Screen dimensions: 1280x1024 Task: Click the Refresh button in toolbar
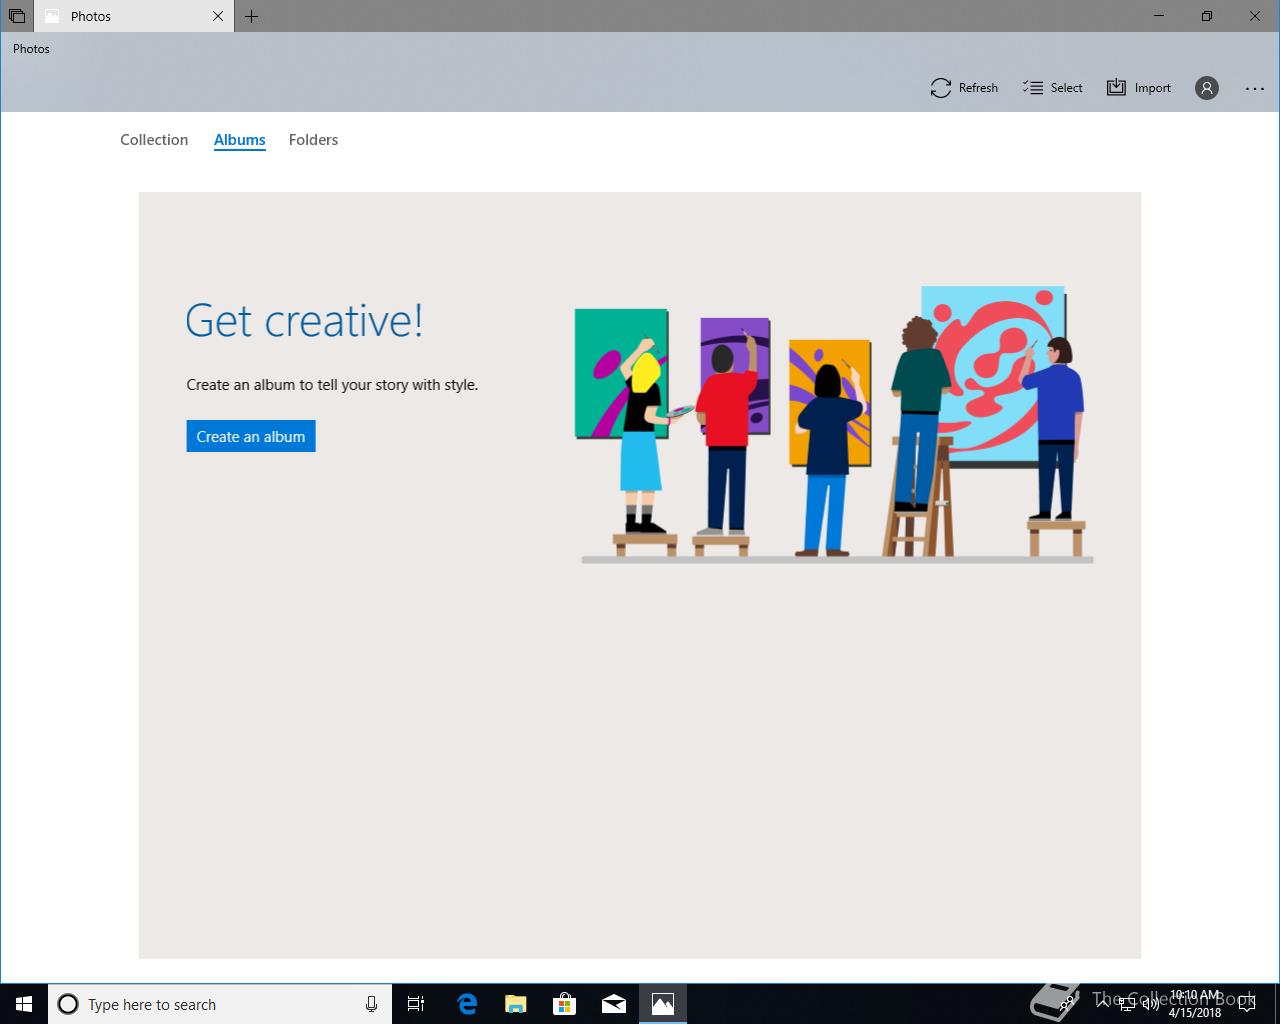964,88
